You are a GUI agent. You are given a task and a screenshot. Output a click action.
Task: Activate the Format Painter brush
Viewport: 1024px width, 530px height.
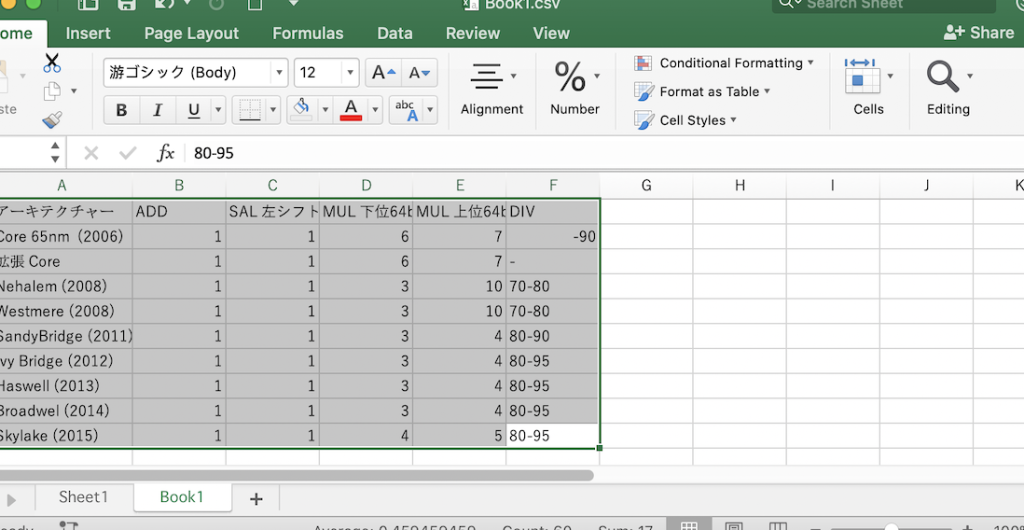pyautogui.click(x=52, y=119)
